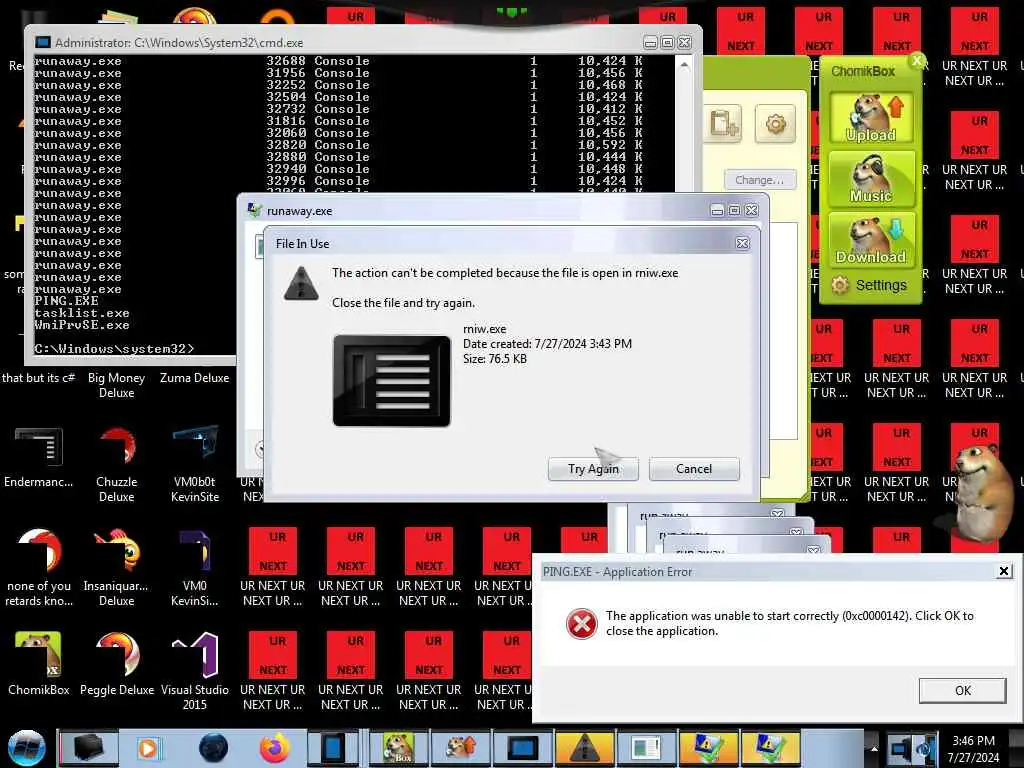Close the PING.EXE Application Error dialog
1024x768 pixels.
click(x=1004, y=571)
